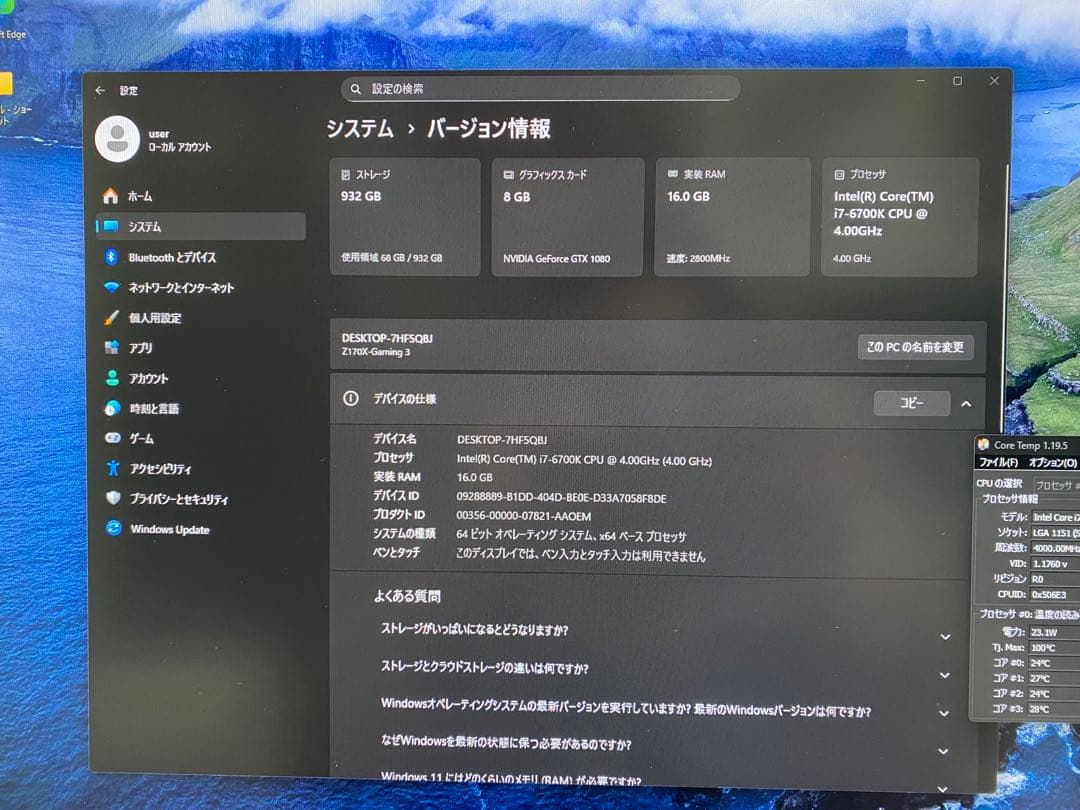
Task: Collapse the Device specifications section
Action: pos(966,404)
